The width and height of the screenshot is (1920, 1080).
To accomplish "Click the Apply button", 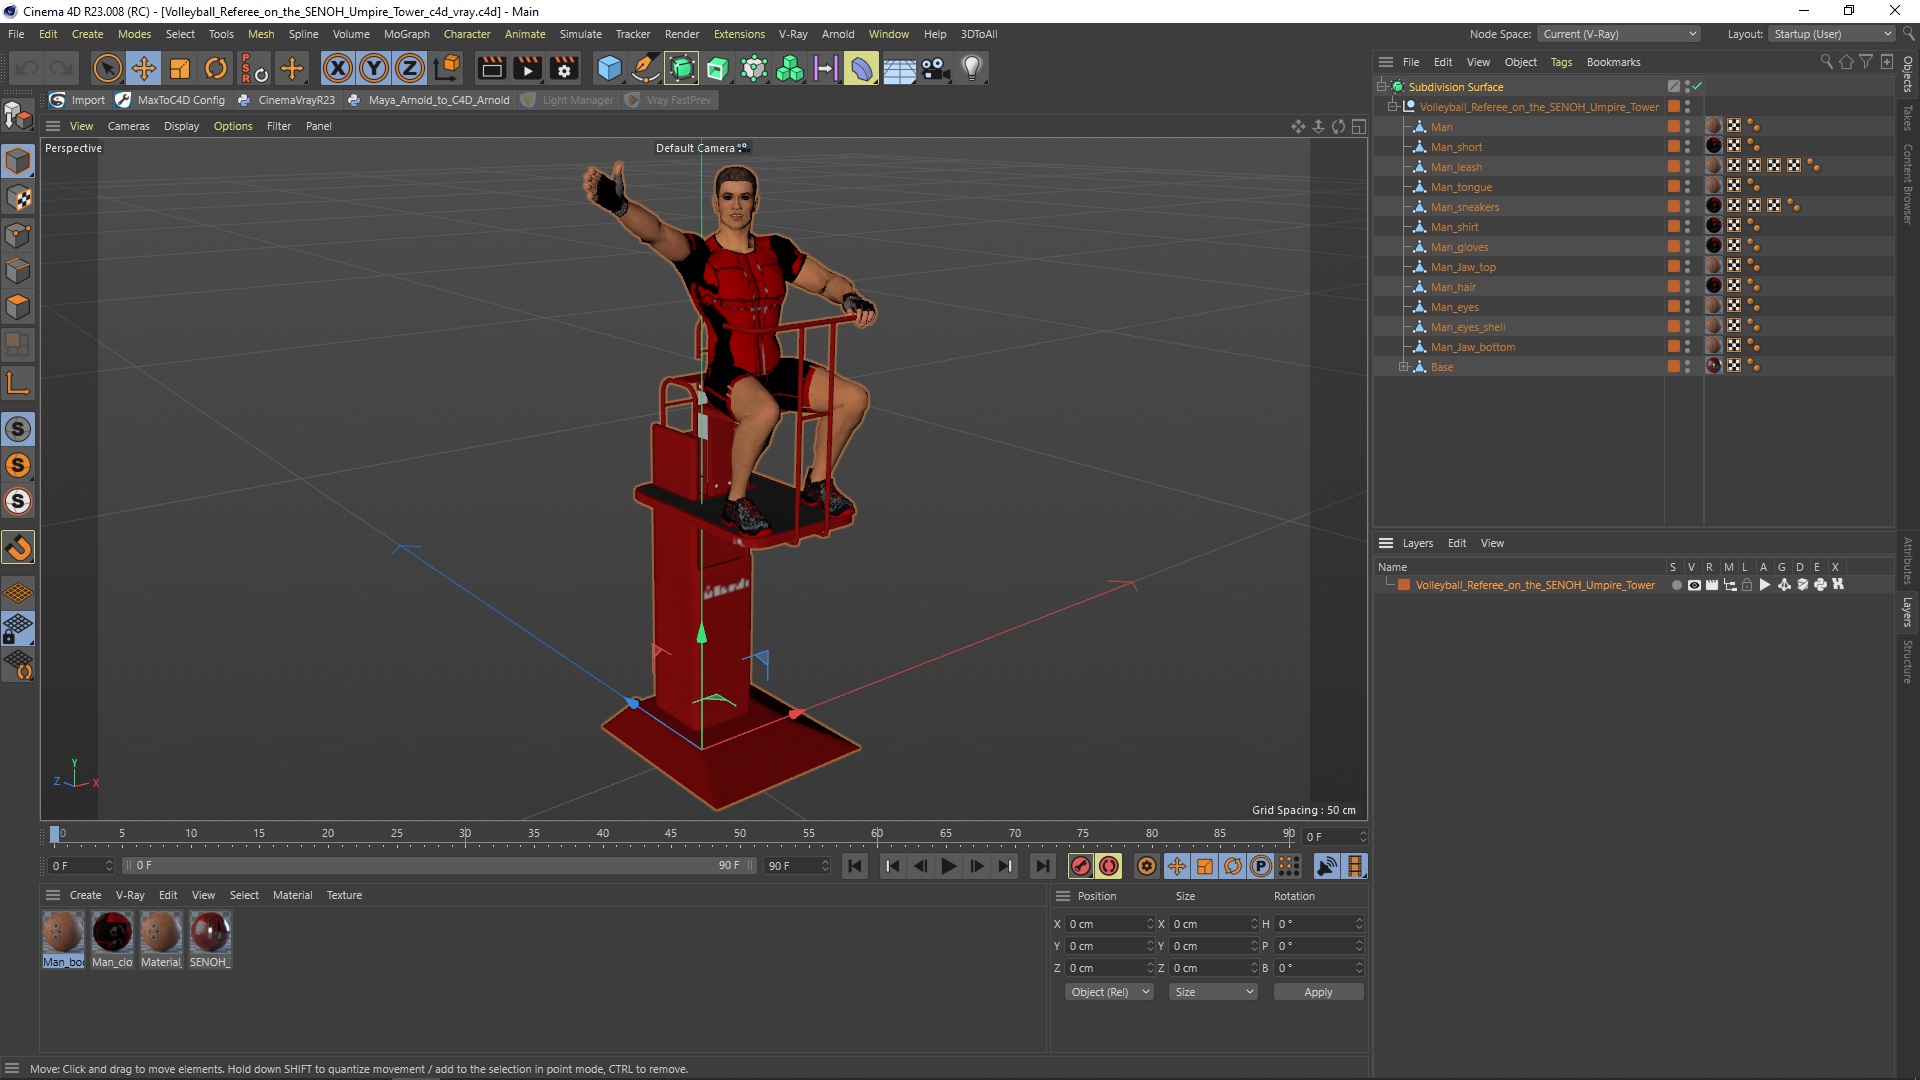I will [x=1317, y=992].
